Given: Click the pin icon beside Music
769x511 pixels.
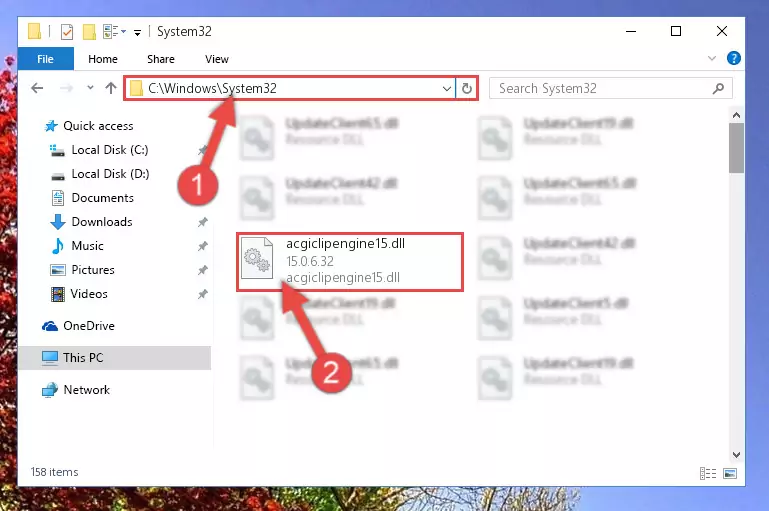Looking at the screenshot, I should 203,246.
